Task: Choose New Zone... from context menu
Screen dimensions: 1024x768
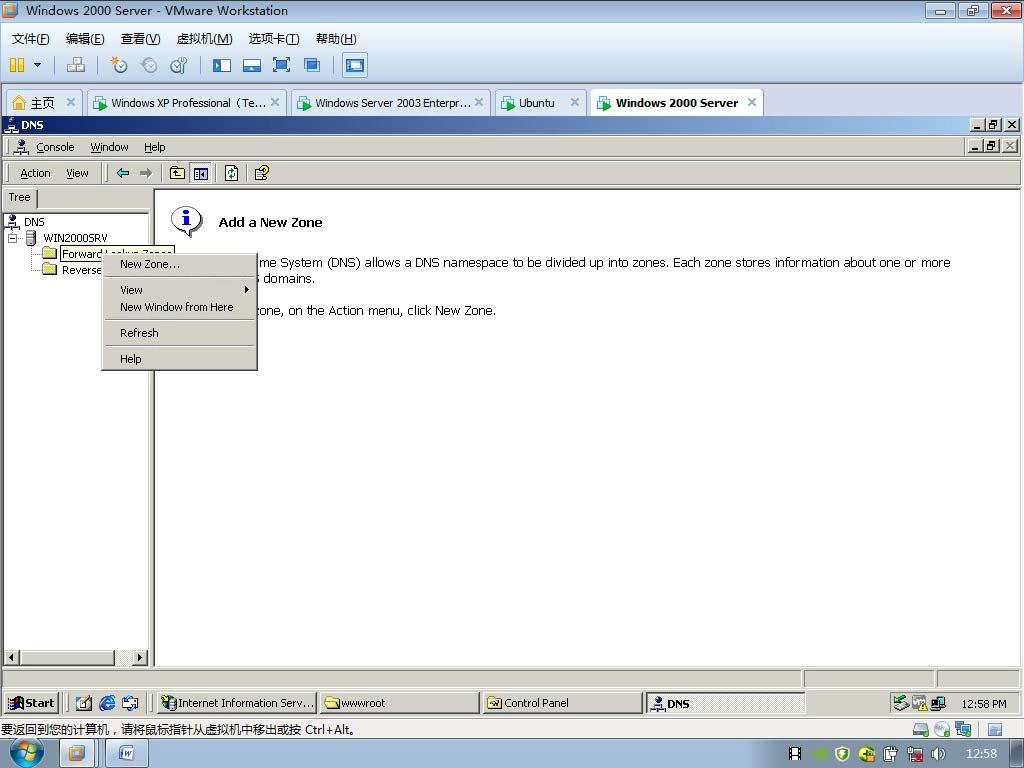Action: [180, 264]
